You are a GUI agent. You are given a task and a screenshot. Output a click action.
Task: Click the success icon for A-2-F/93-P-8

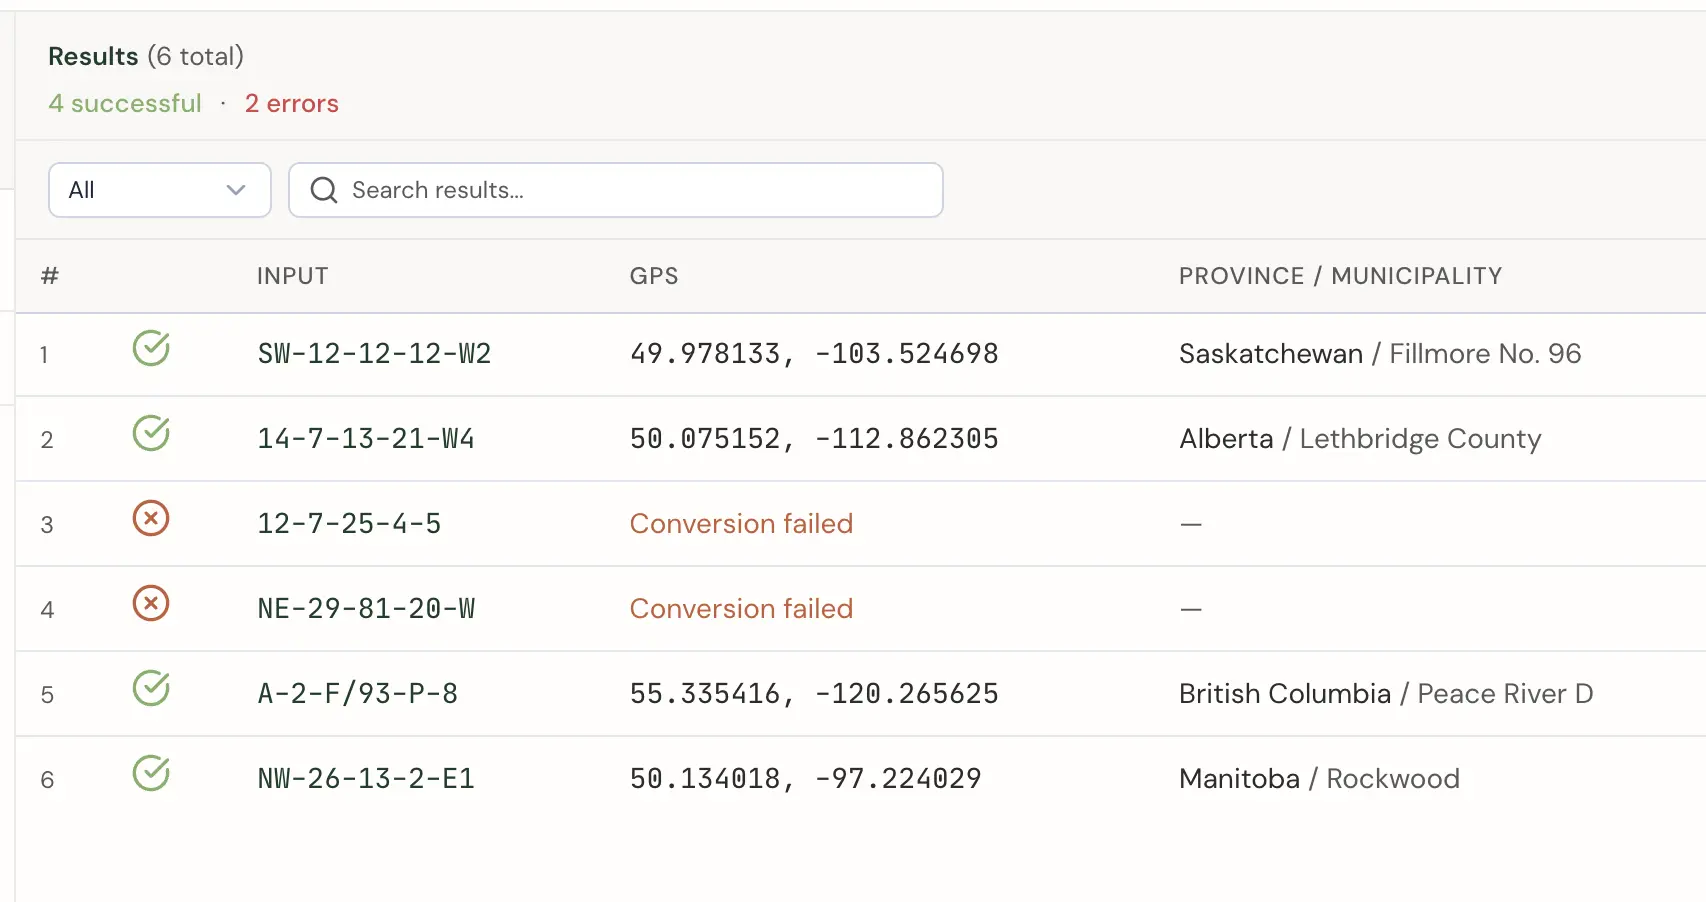coord(150,689)
